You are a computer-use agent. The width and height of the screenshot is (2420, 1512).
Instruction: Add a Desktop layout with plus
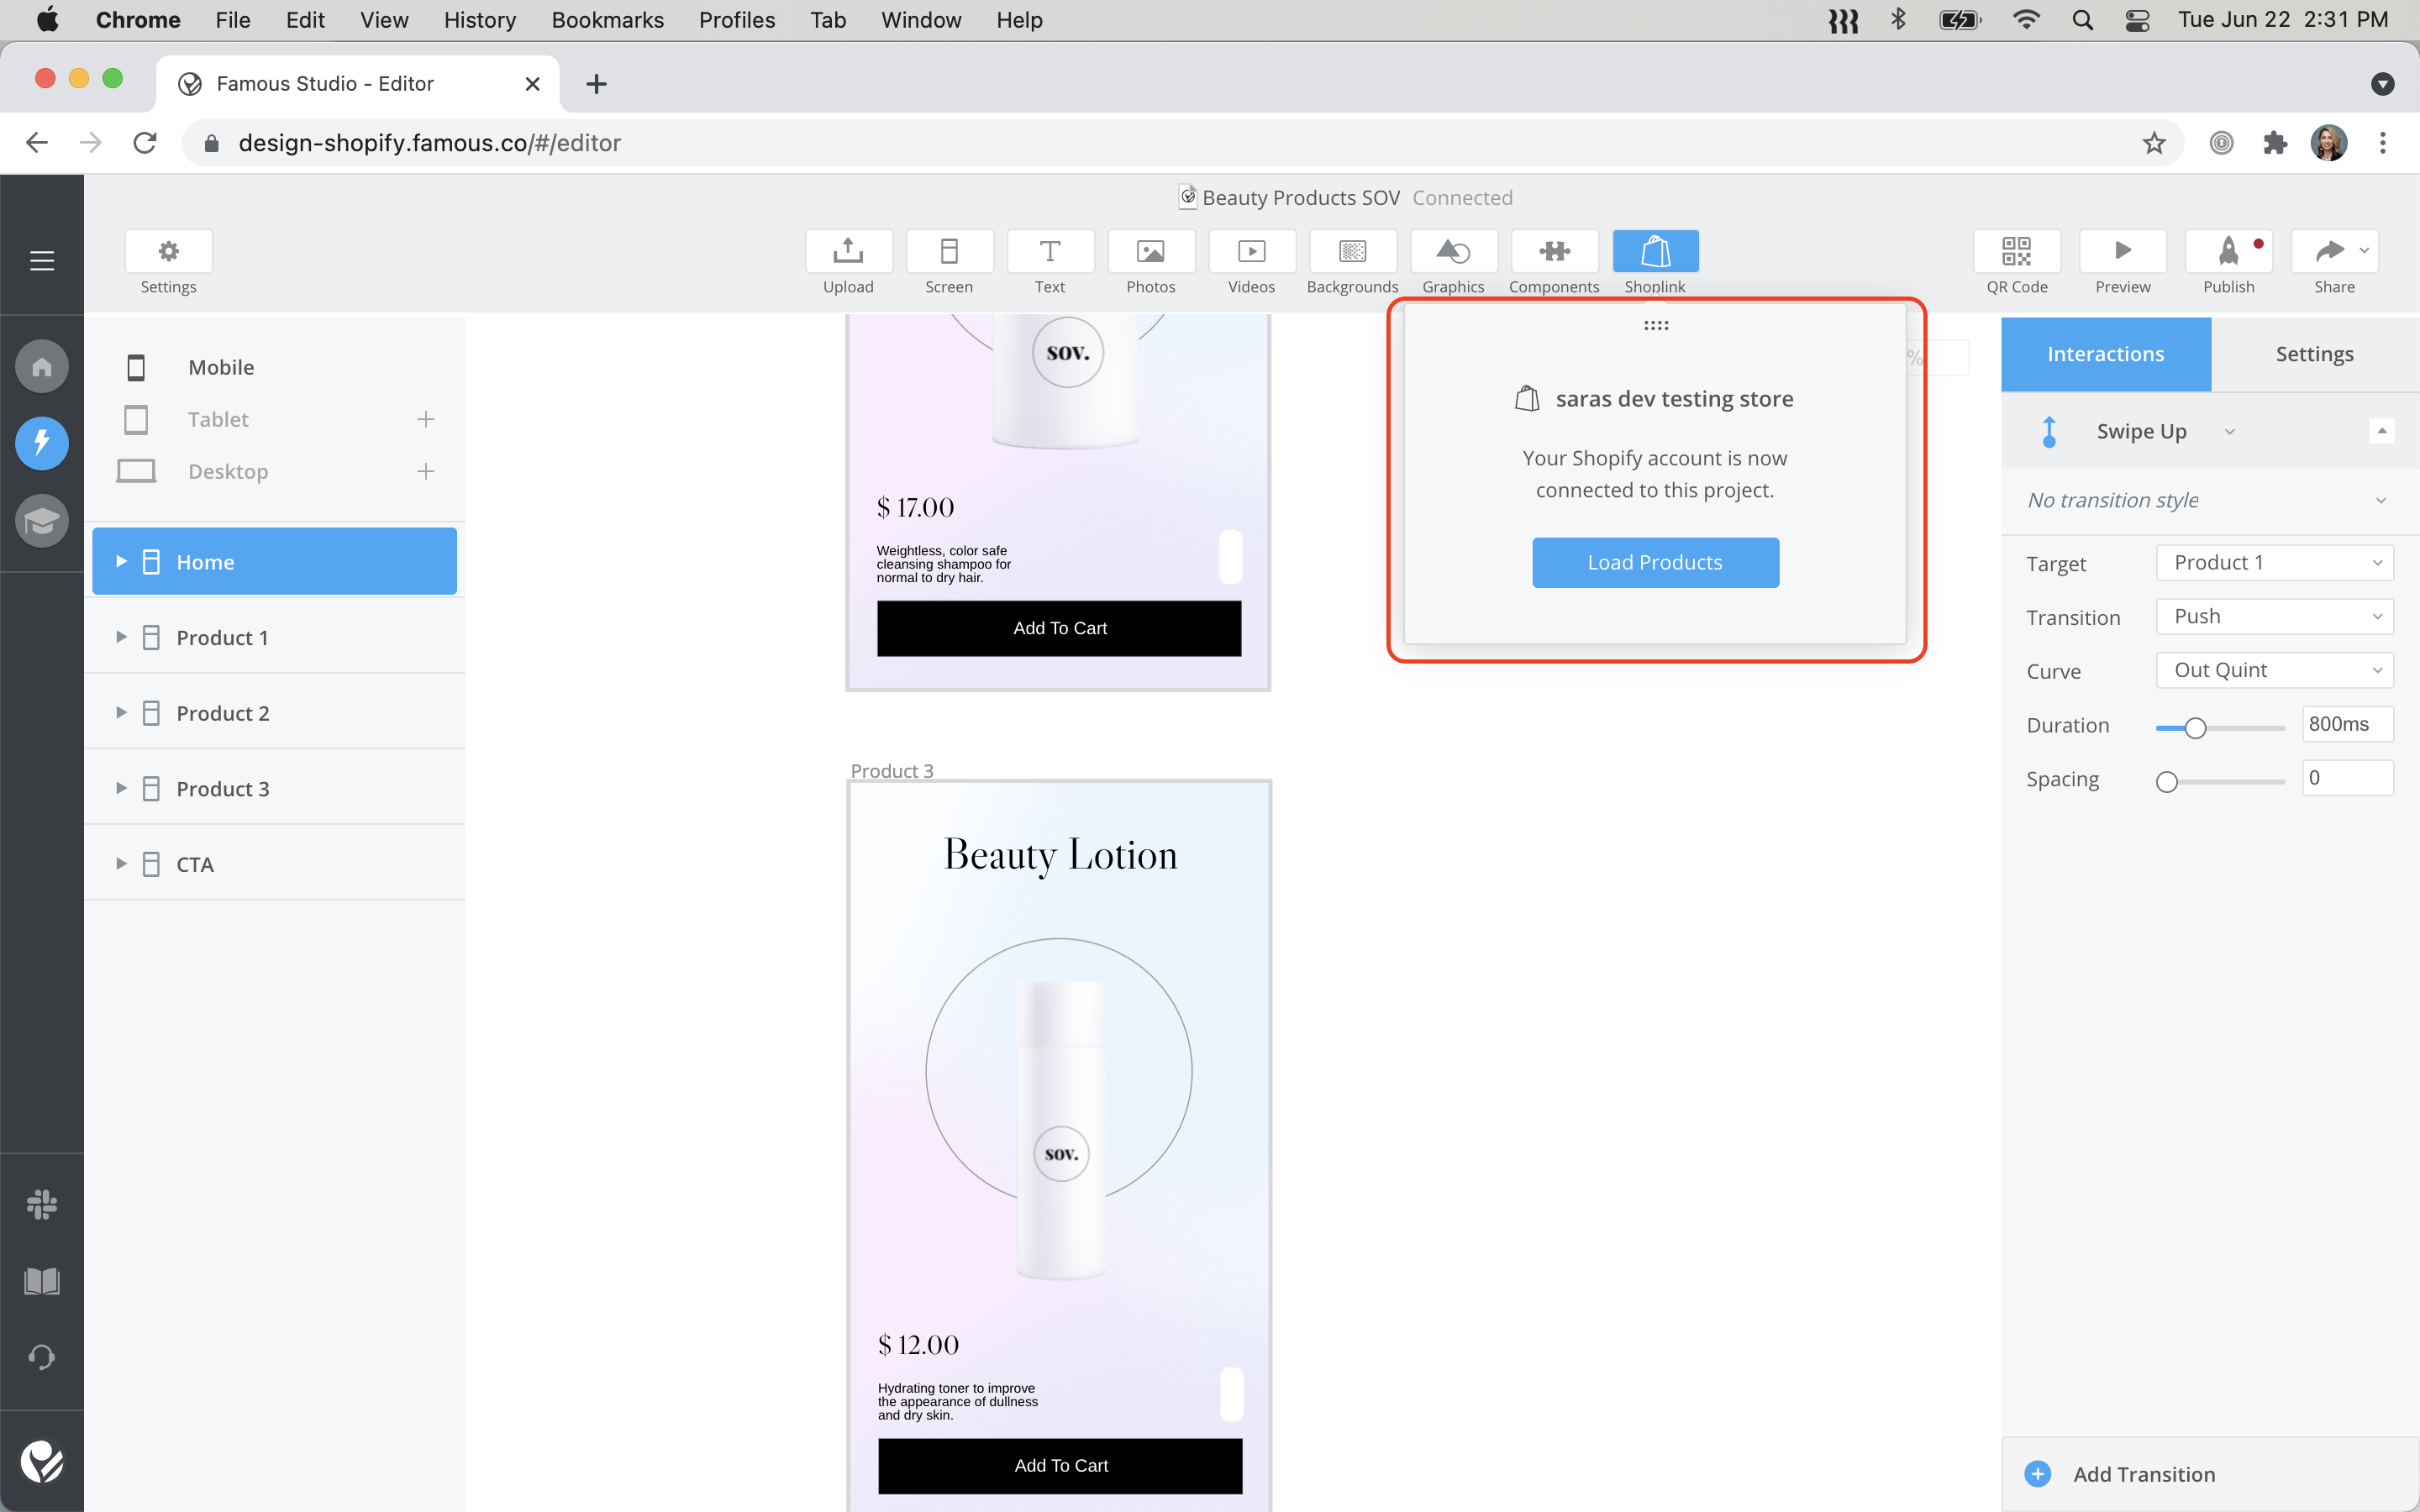pos(426,471)
